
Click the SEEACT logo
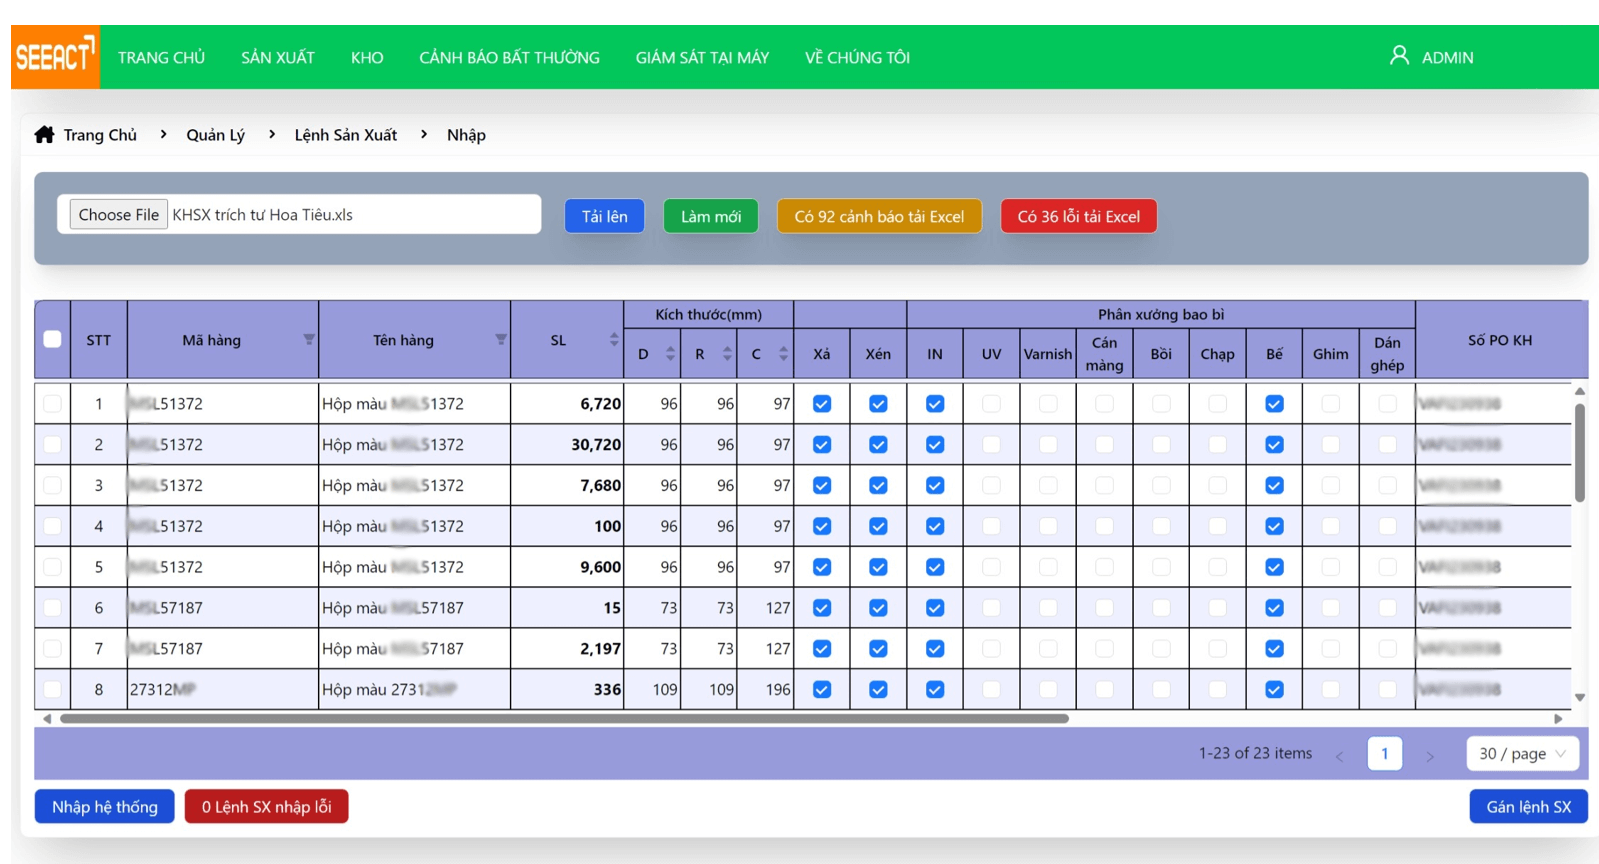[55, 57]
